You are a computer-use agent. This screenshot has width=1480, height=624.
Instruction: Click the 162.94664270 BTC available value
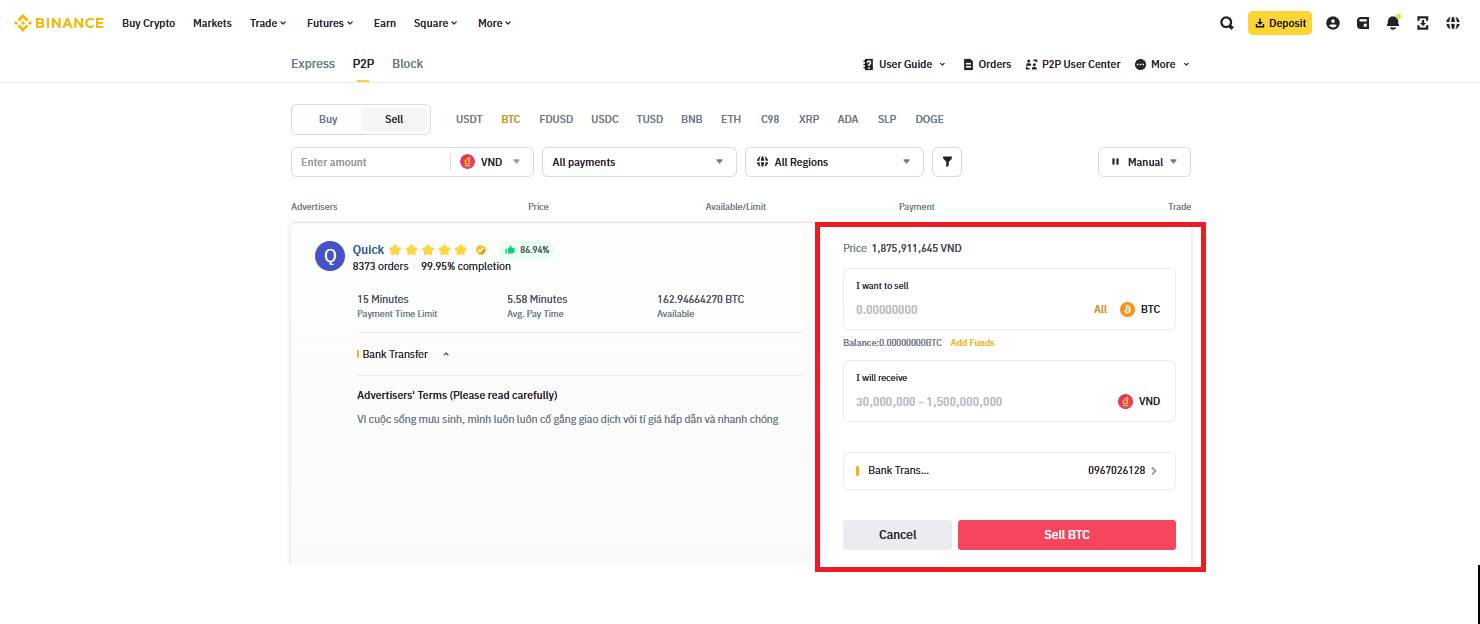click(x=700, y=300)
